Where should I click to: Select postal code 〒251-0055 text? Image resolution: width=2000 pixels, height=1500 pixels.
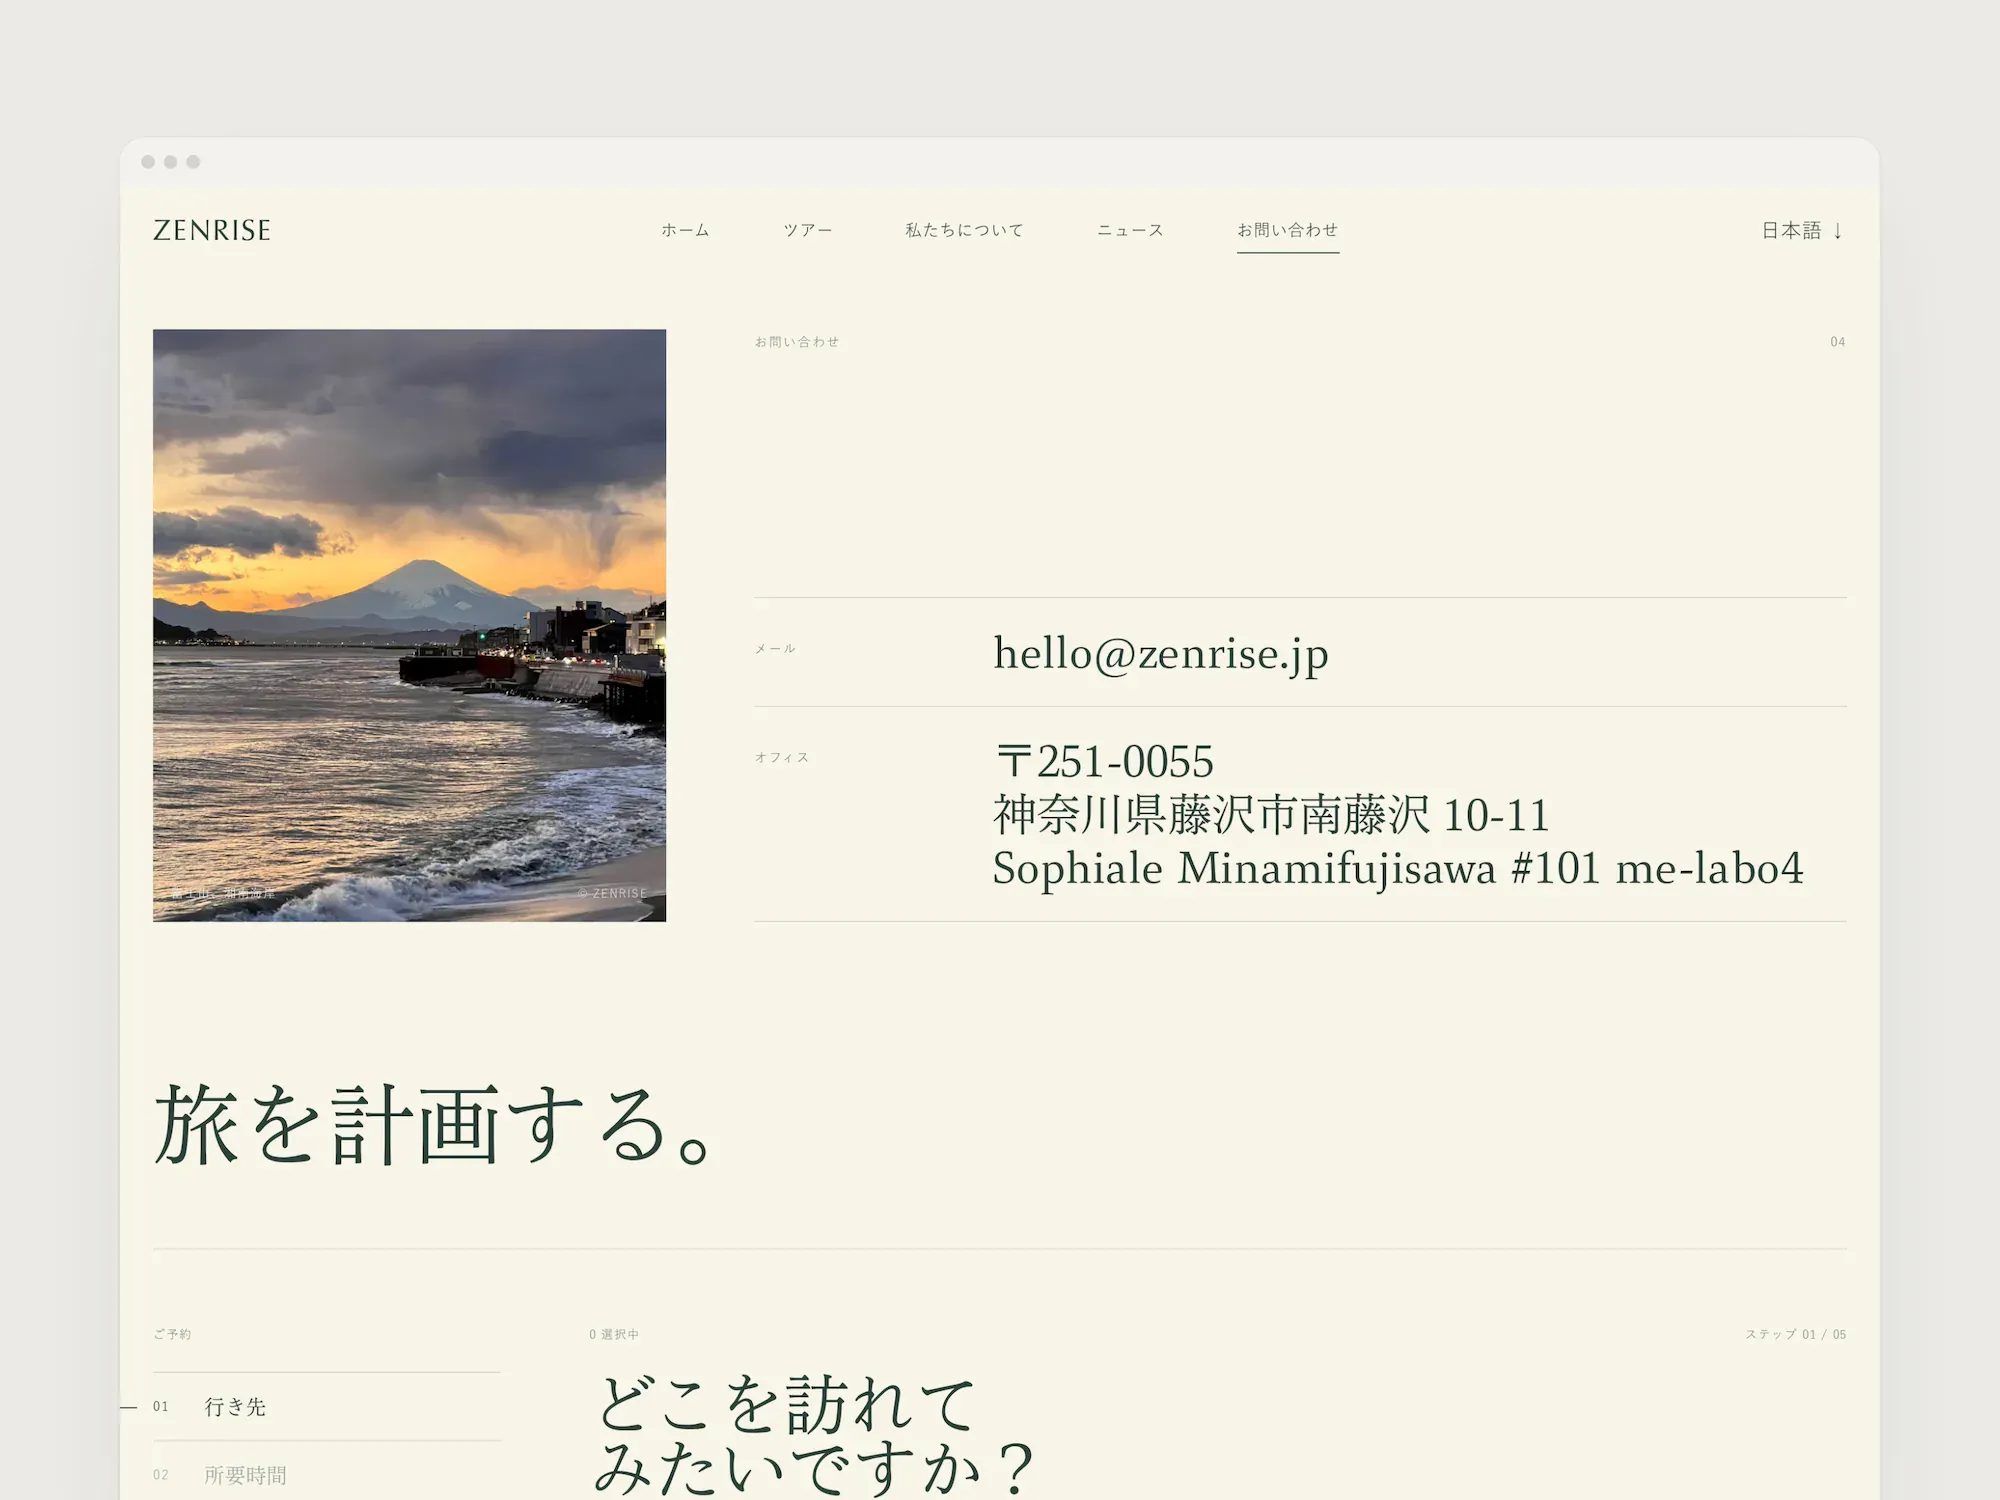click(1103, 762)
